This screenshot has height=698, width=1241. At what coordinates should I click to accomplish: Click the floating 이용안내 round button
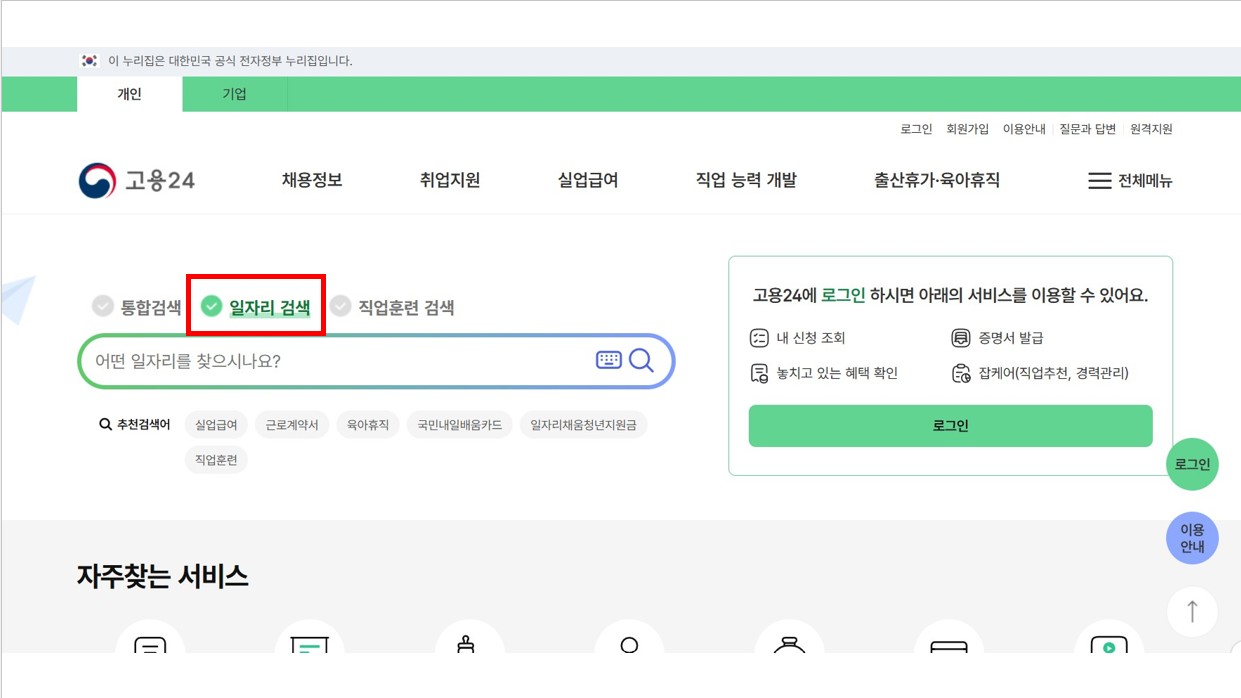[1192, 538]
